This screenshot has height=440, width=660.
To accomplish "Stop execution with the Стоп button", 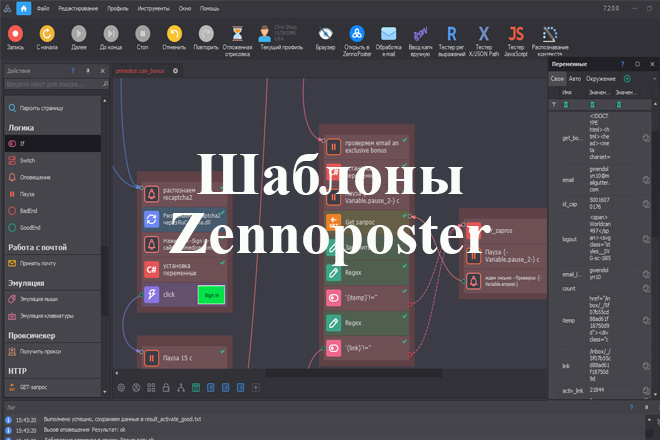I will click(143, 37).
